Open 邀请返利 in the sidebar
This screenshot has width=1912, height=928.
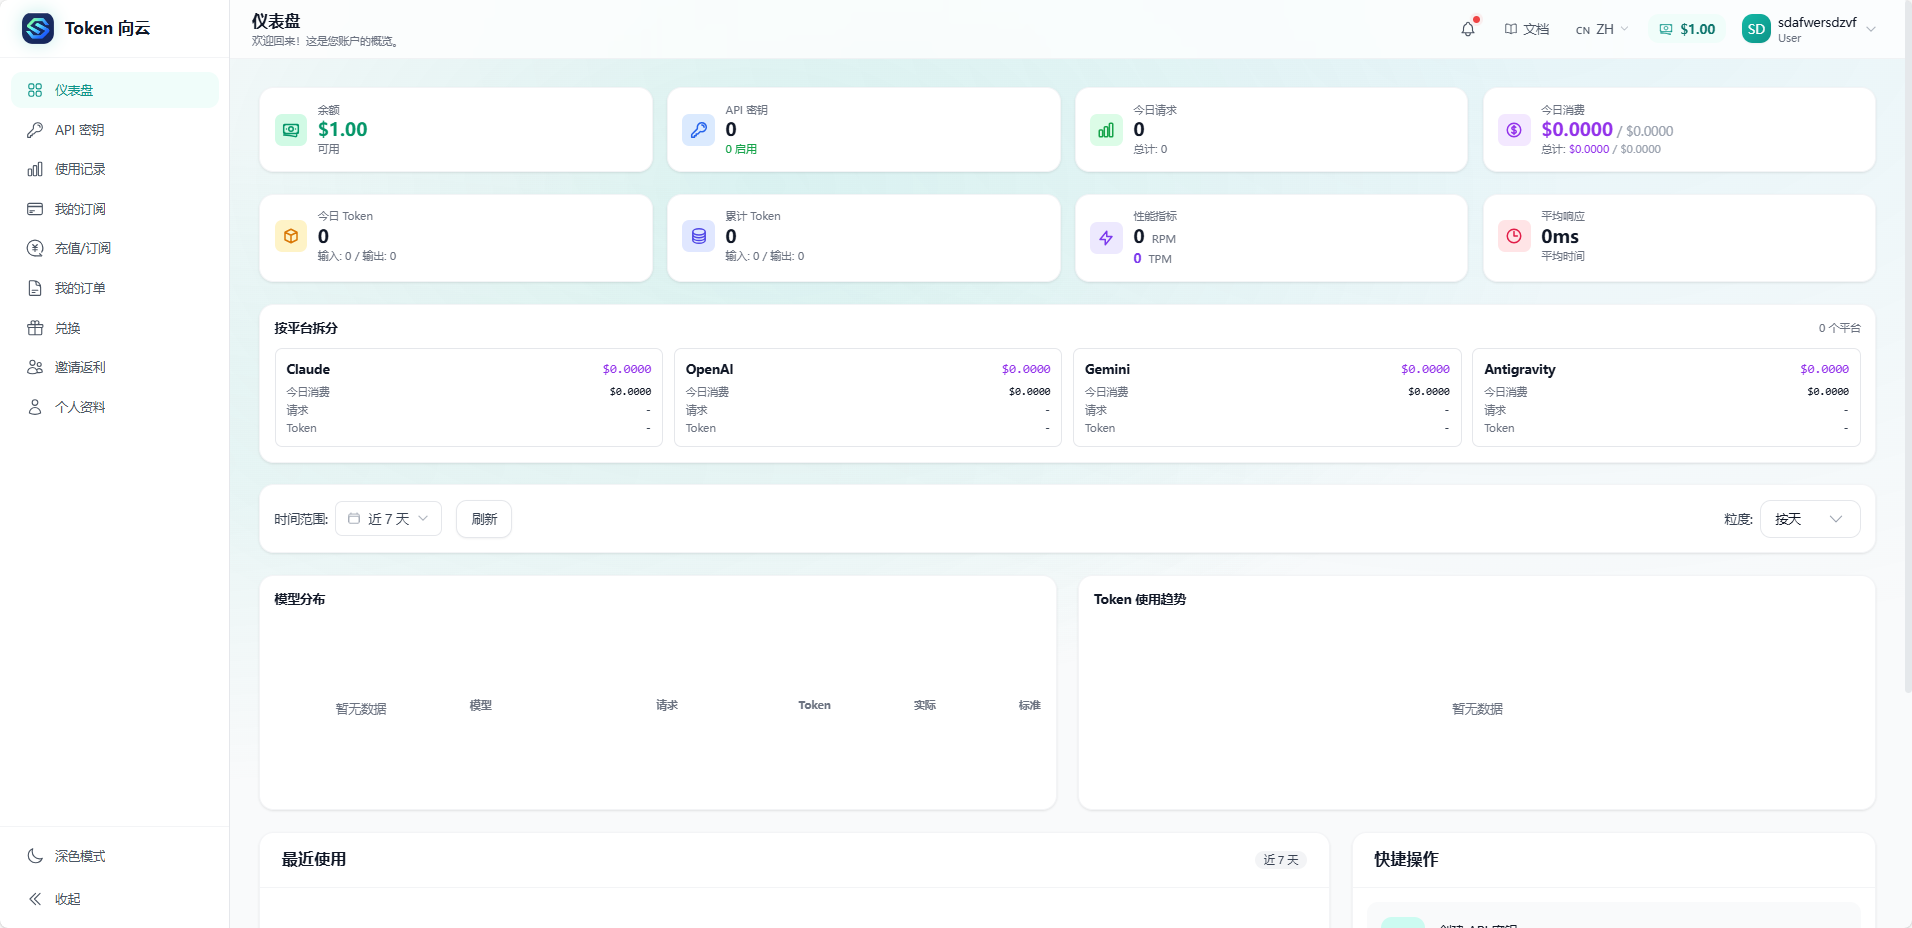coord(115,367)
